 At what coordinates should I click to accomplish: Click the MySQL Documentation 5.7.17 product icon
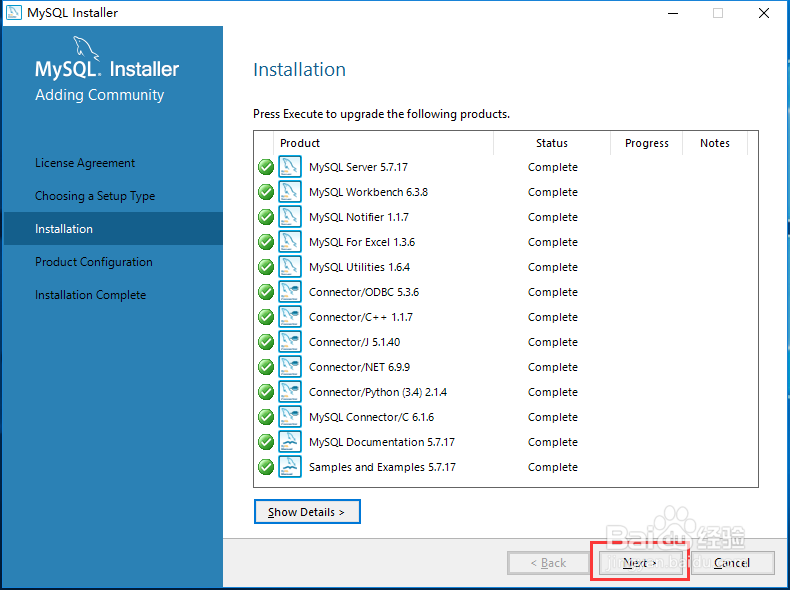click(290, 442)
